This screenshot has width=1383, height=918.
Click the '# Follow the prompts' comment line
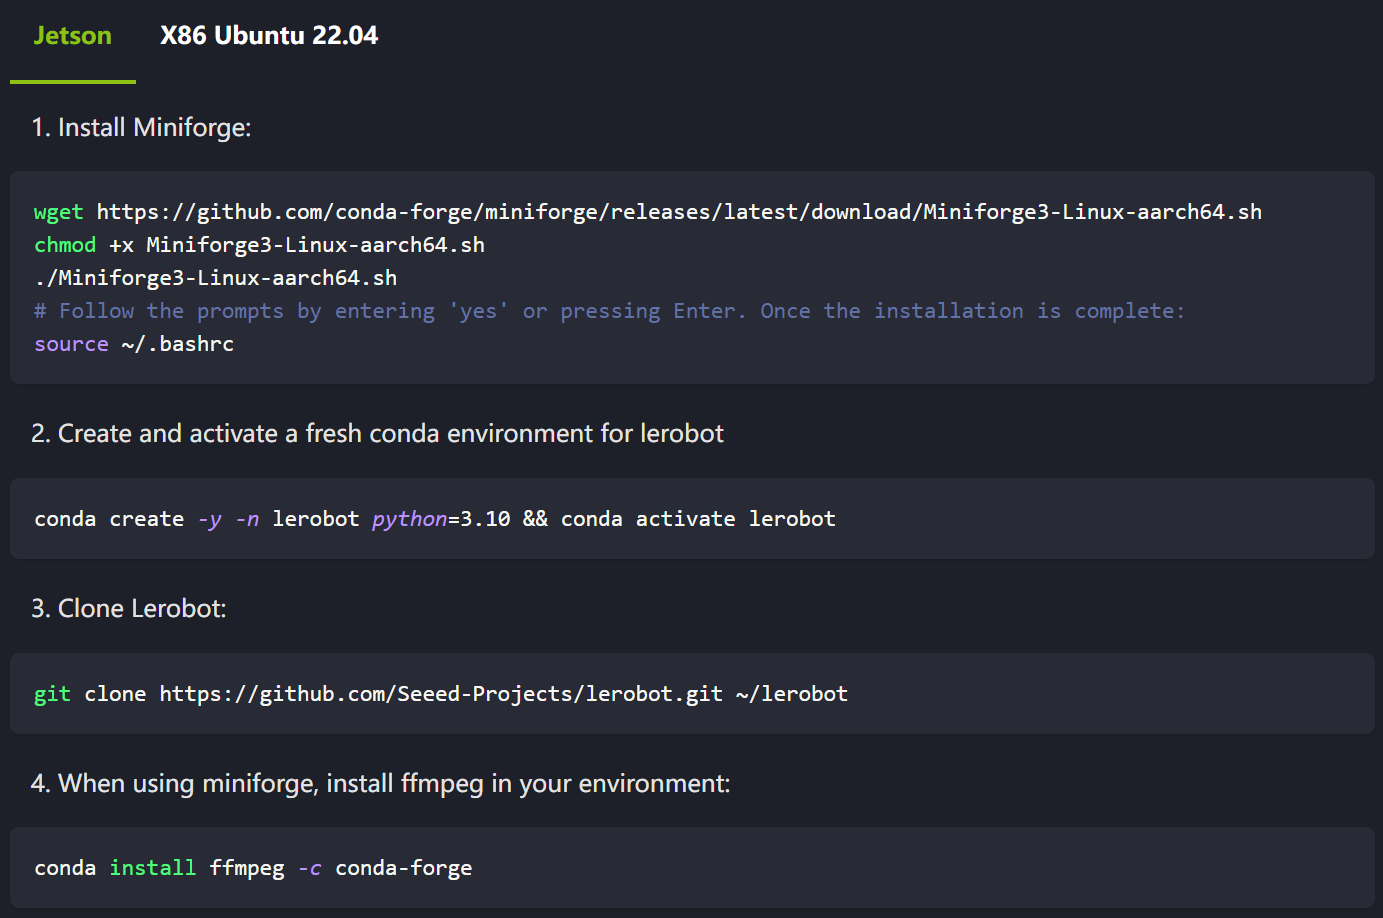tap(609, 311)
